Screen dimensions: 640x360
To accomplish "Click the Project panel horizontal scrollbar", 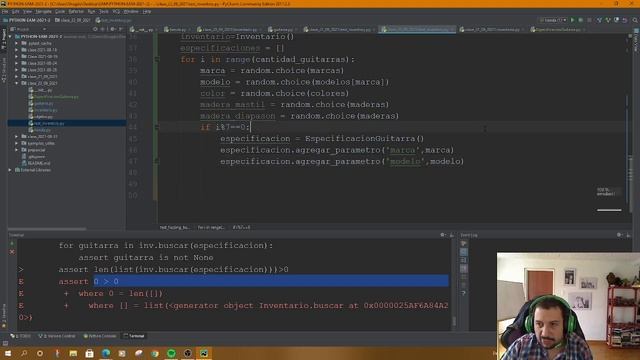I will pos(47,229).
